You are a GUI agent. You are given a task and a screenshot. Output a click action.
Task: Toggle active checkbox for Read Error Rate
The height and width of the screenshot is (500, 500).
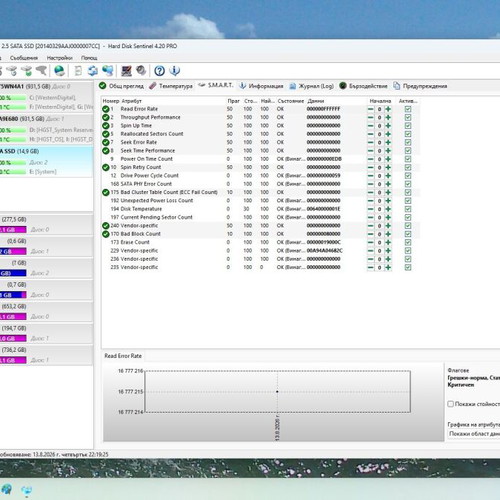(x=408, y=109)
